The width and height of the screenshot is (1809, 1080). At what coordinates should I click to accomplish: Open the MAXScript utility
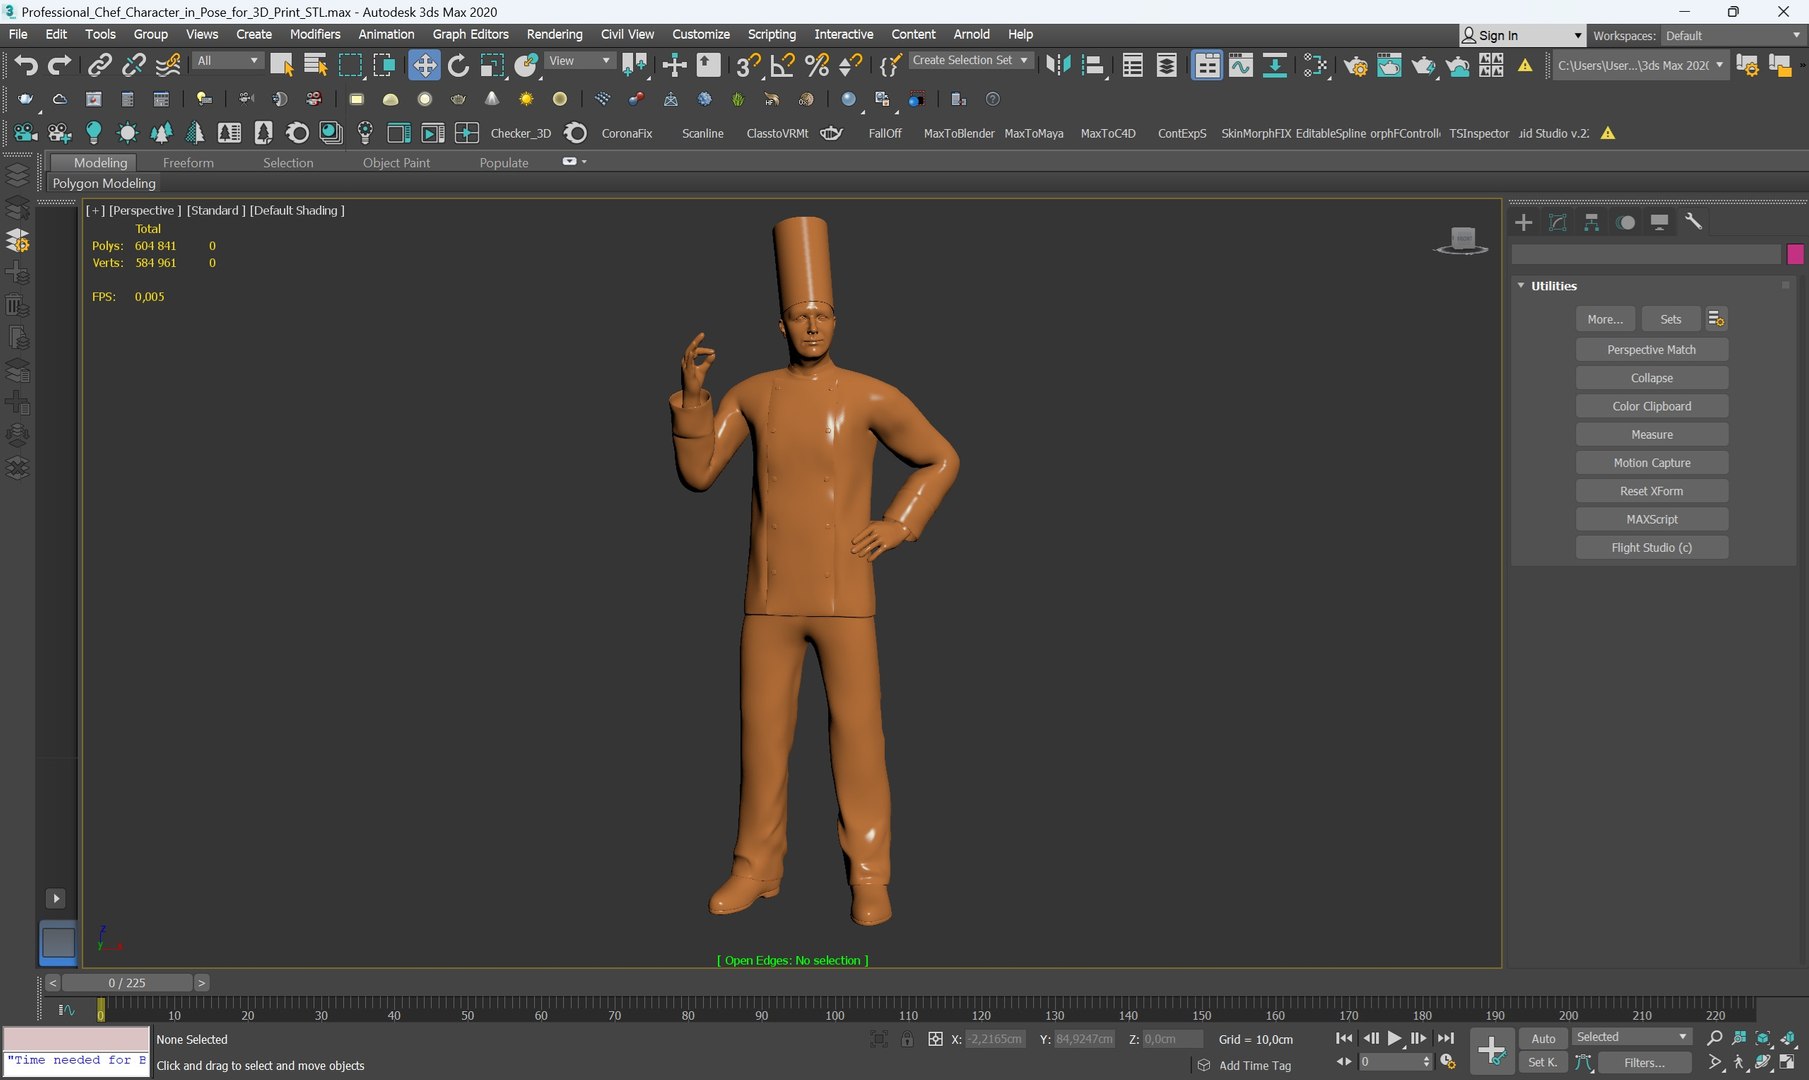point(1652,519)
